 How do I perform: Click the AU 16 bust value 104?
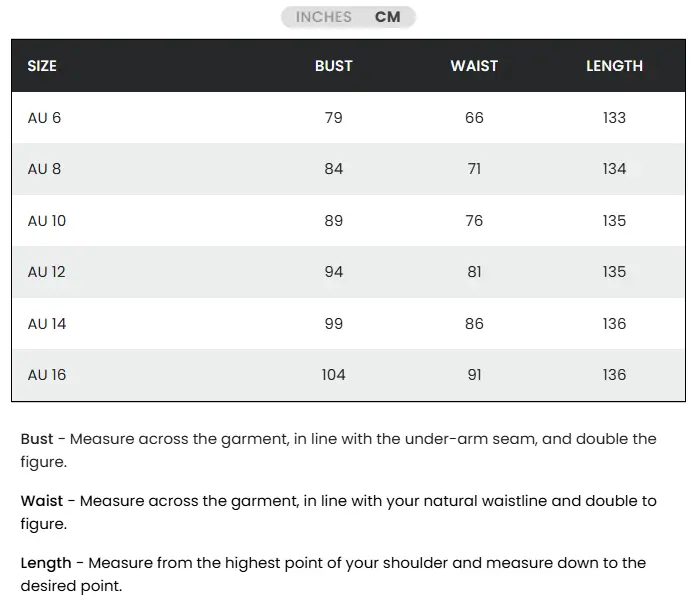[x=333, y=375]
